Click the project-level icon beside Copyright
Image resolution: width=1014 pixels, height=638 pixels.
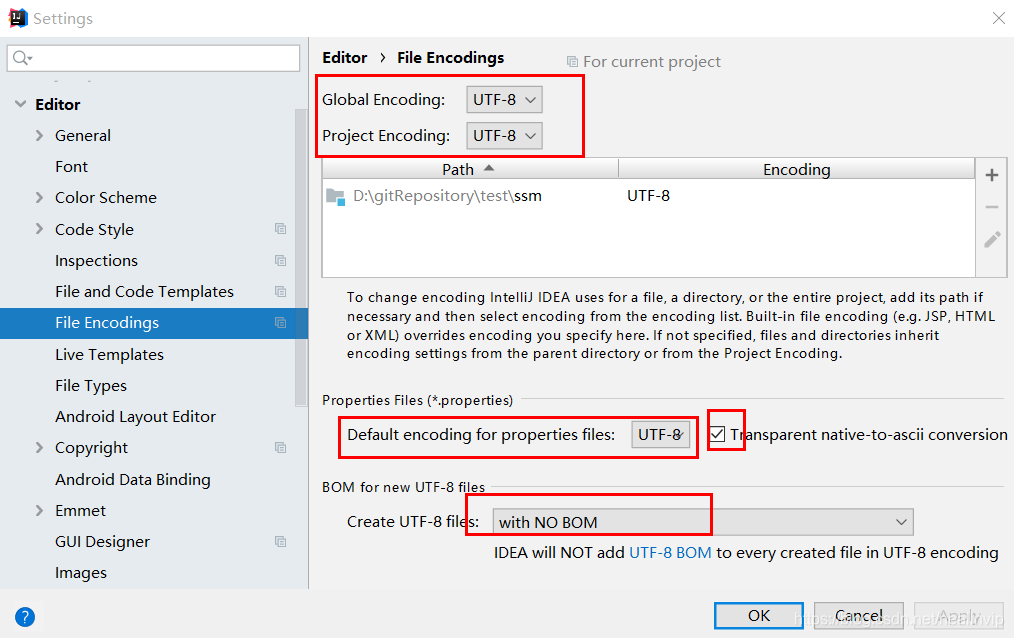[x=280, y=447]
